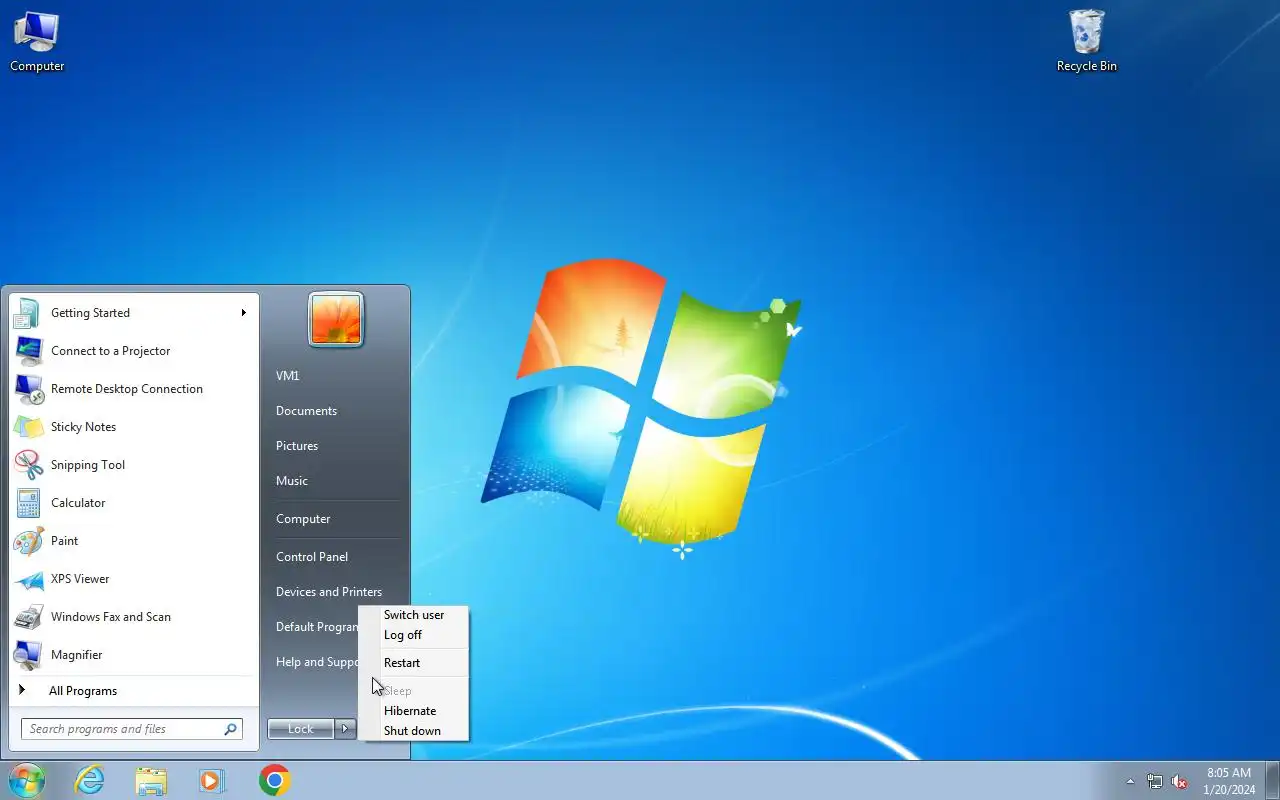Choose Shut down from the power menu
1280x800 pixels.
coord(414,731)
